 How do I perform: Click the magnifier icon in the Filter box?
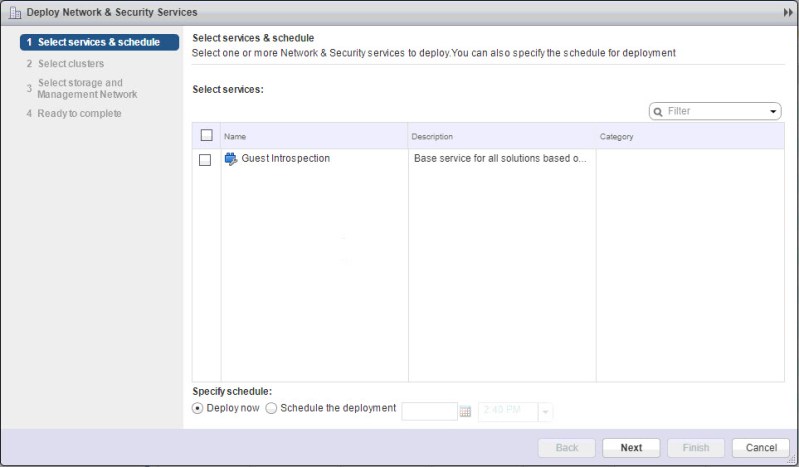click(x=659, y=111)
